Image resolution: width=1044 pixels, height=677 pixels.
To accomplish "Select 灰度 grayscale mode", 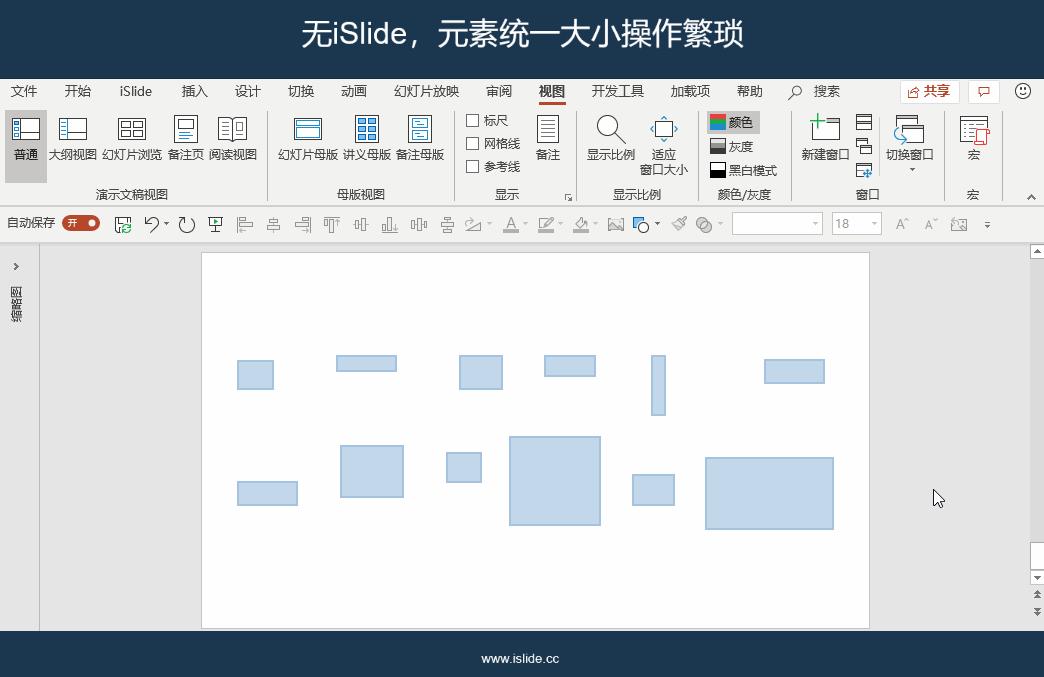I will 732,146.
